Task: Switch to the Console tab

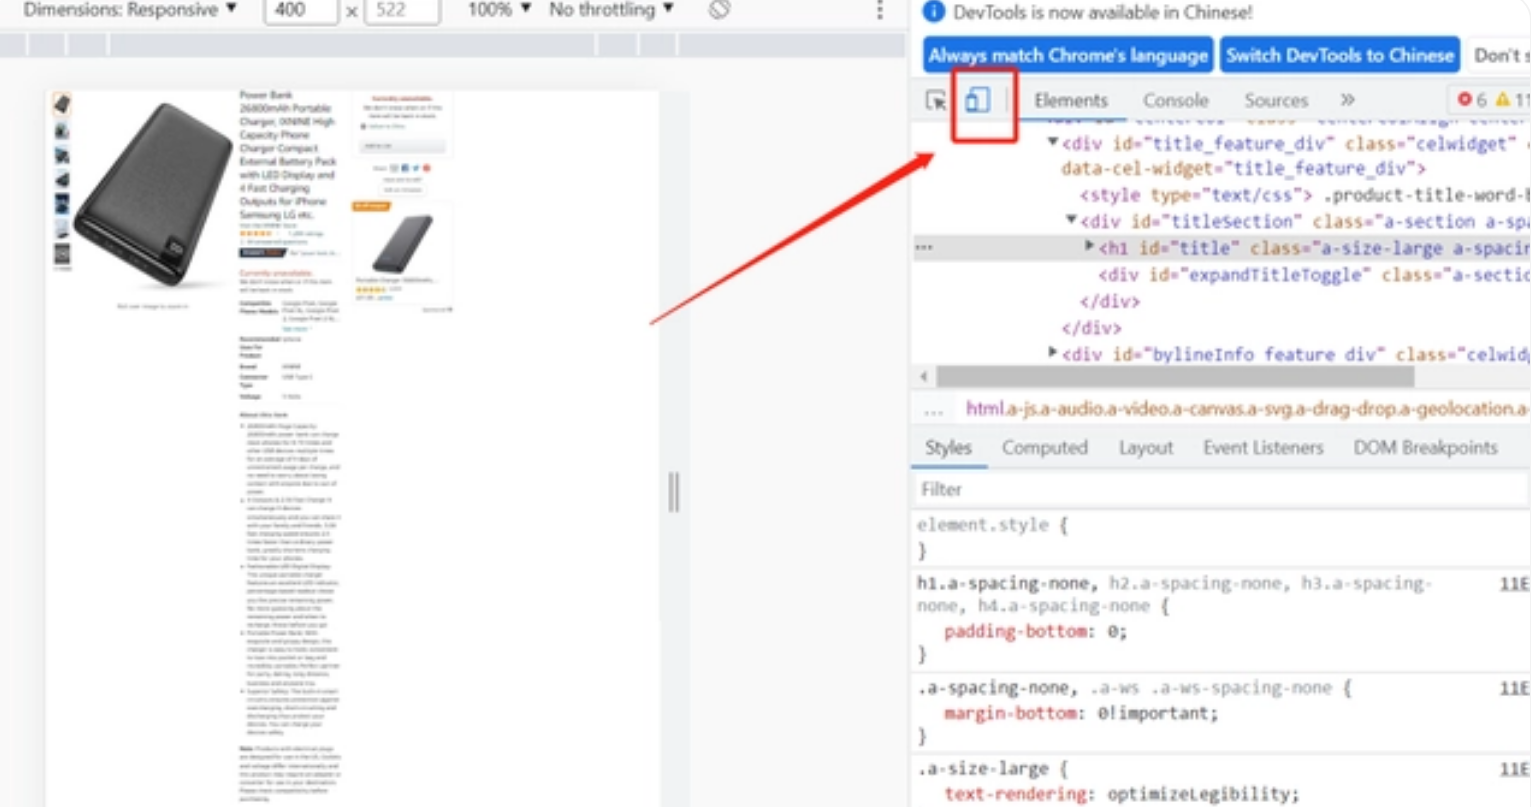Action: click(x=1175, y=100)
